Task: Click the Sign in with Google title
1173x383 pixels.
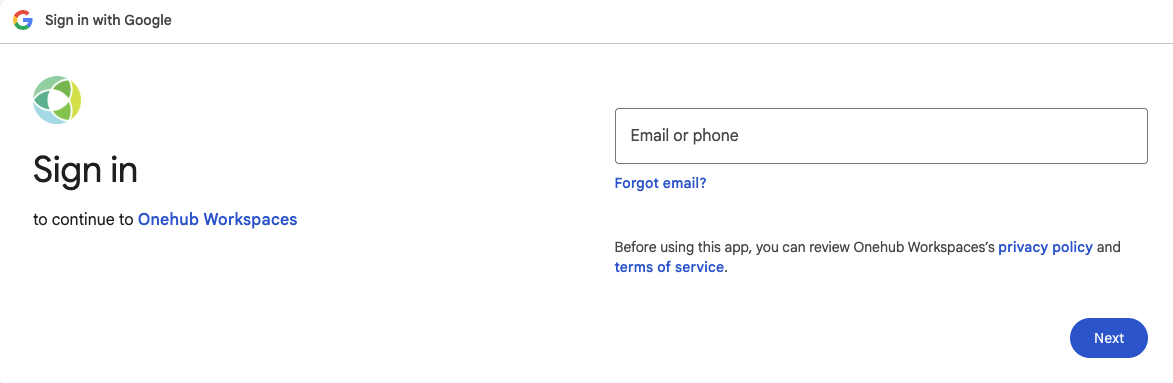Action: pos(108,20)
